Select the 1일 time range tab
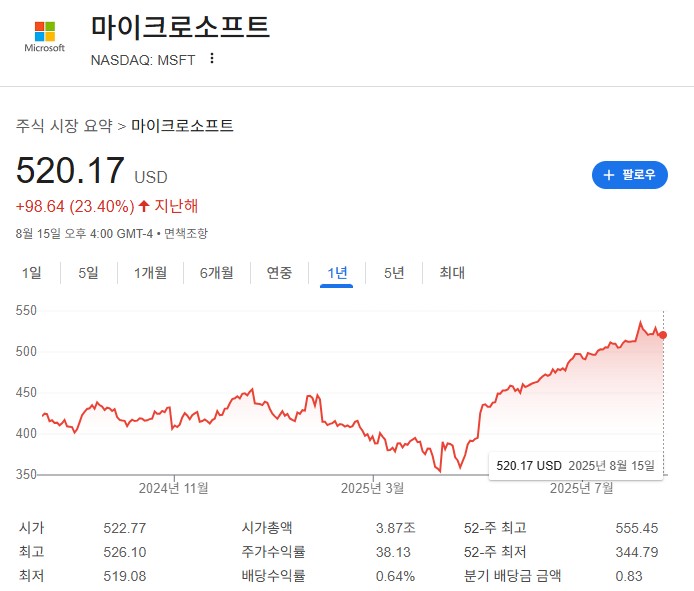The image size is (694, 591). (x=31, y=272)
